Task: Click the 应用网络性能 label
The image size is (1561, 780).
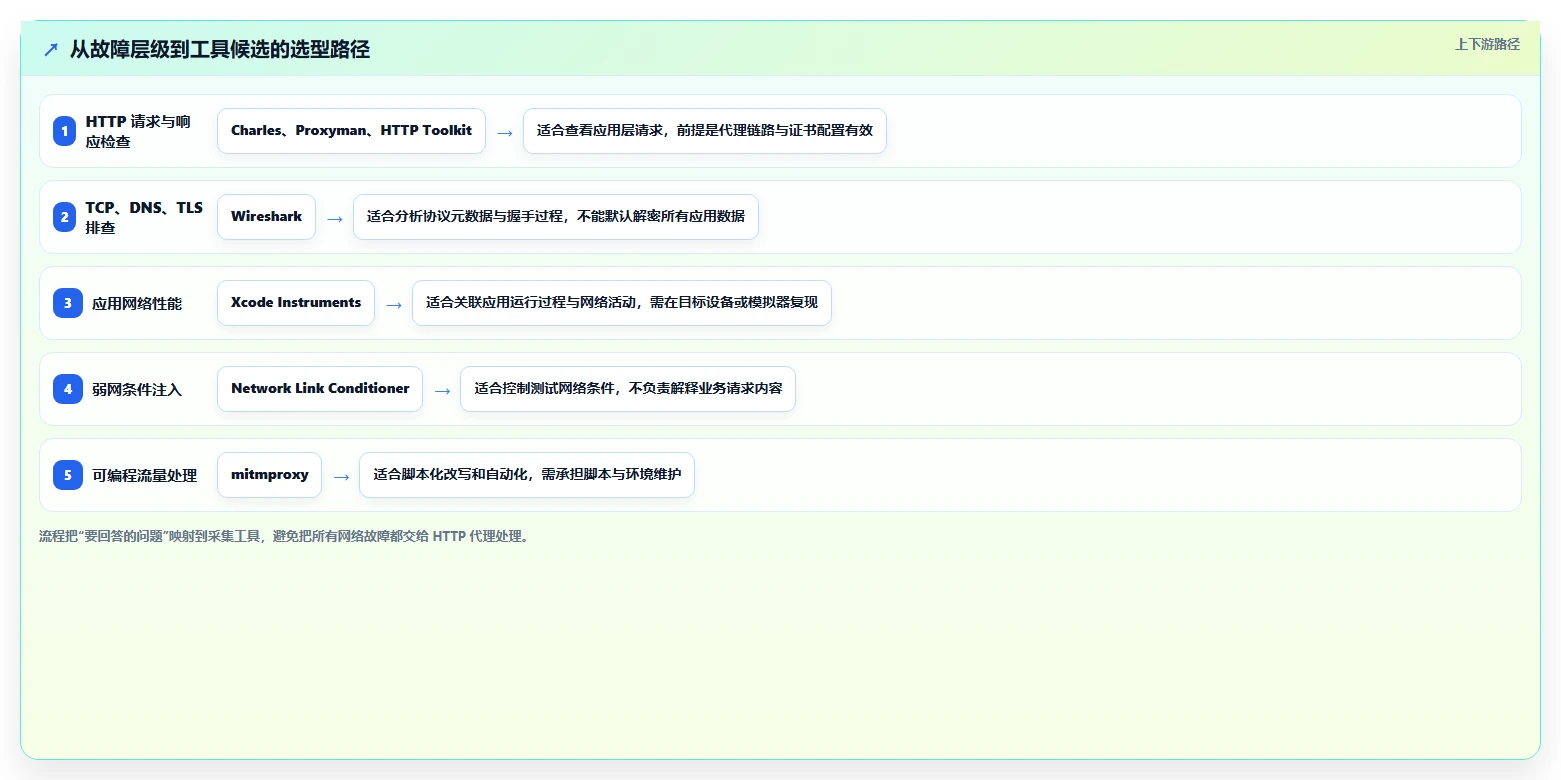Action: (x=137, y=303)
